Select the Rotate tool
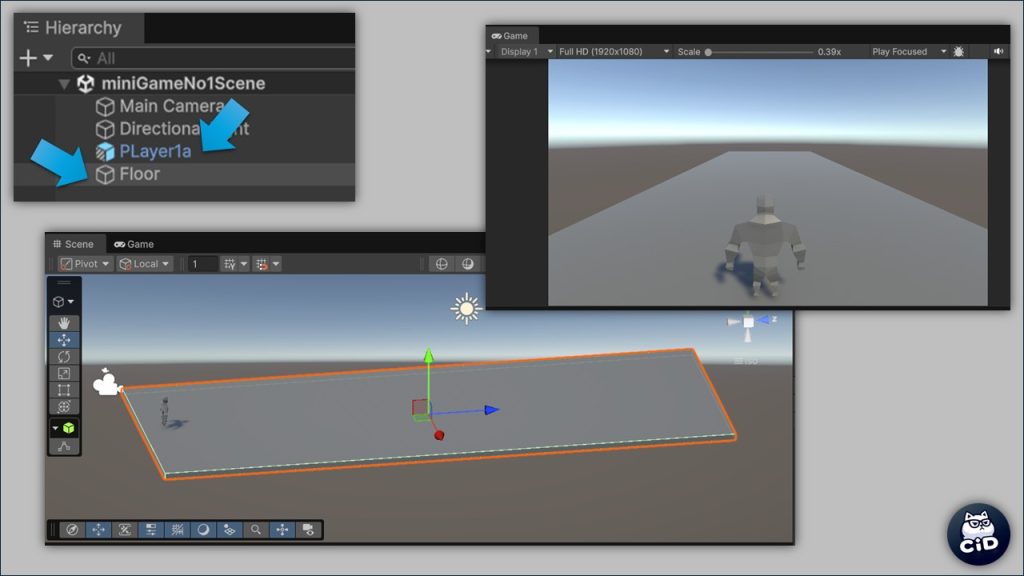Viewport: 1024px width, 576px height. pyautogui.click(x=65, y=357)
